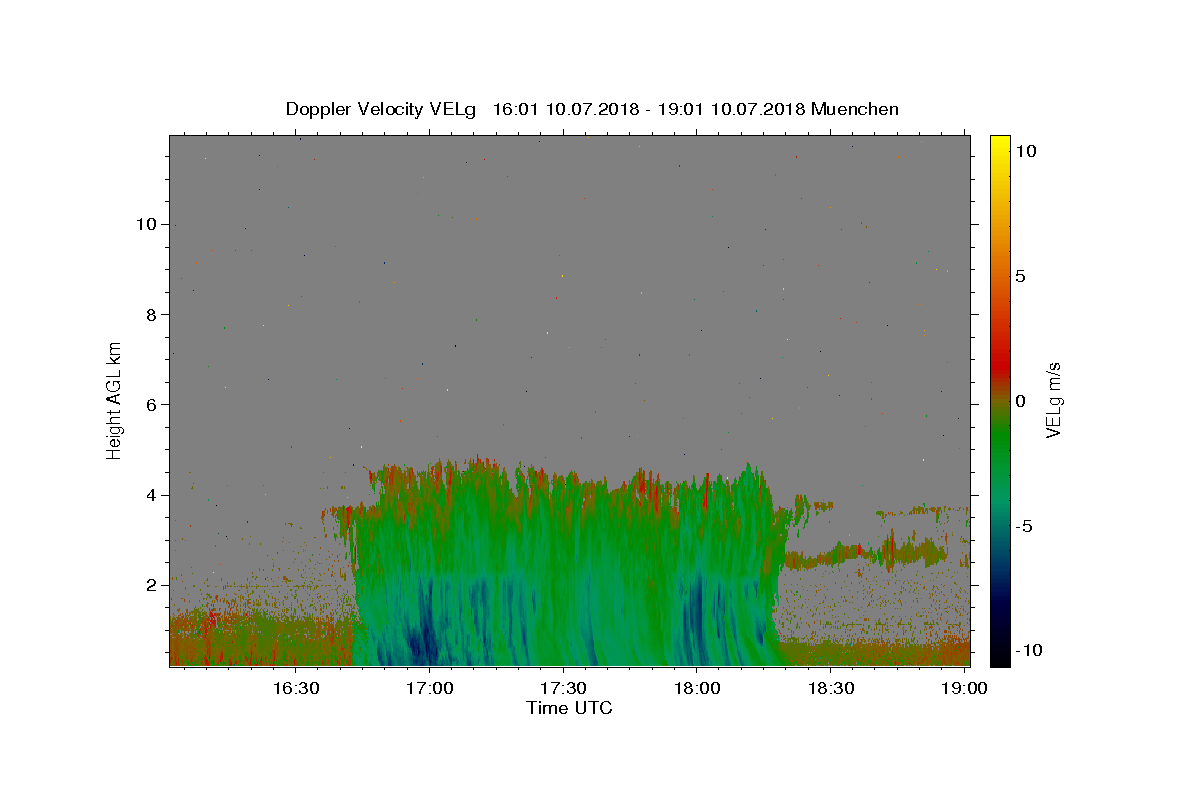
Task: Click the colorbar value '0'
Action: (x=1020, y=401)
